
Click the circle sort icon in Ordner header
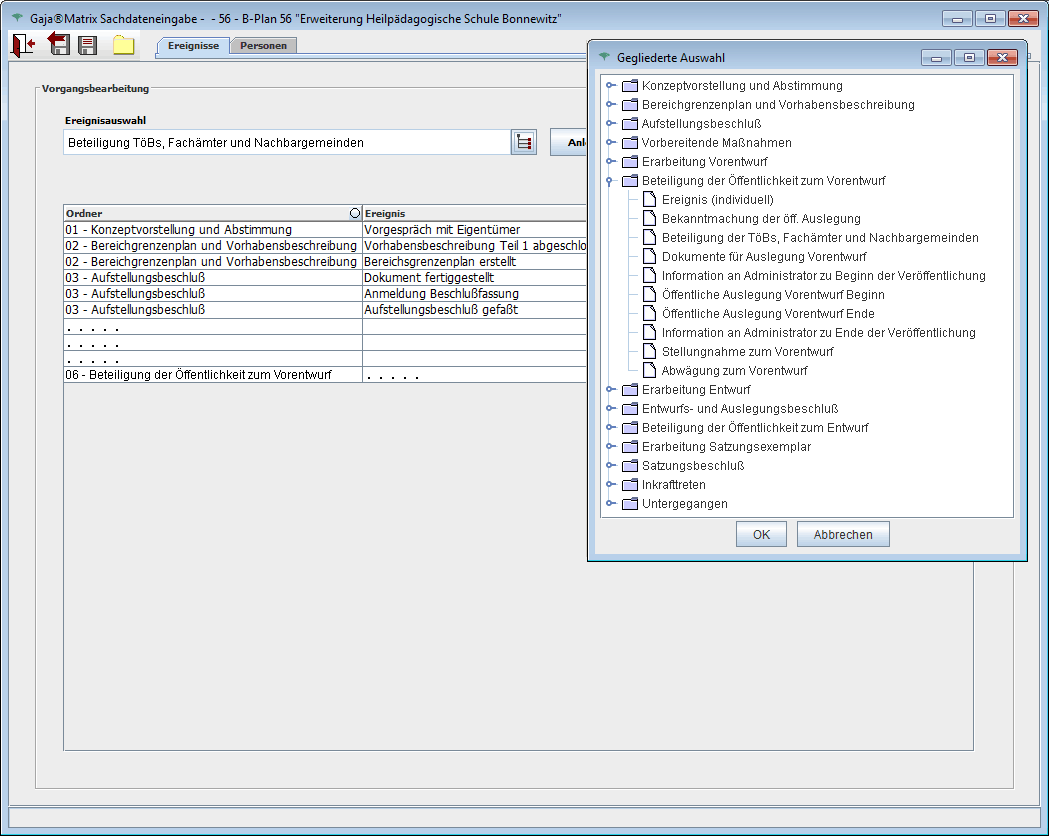(354, 213)
